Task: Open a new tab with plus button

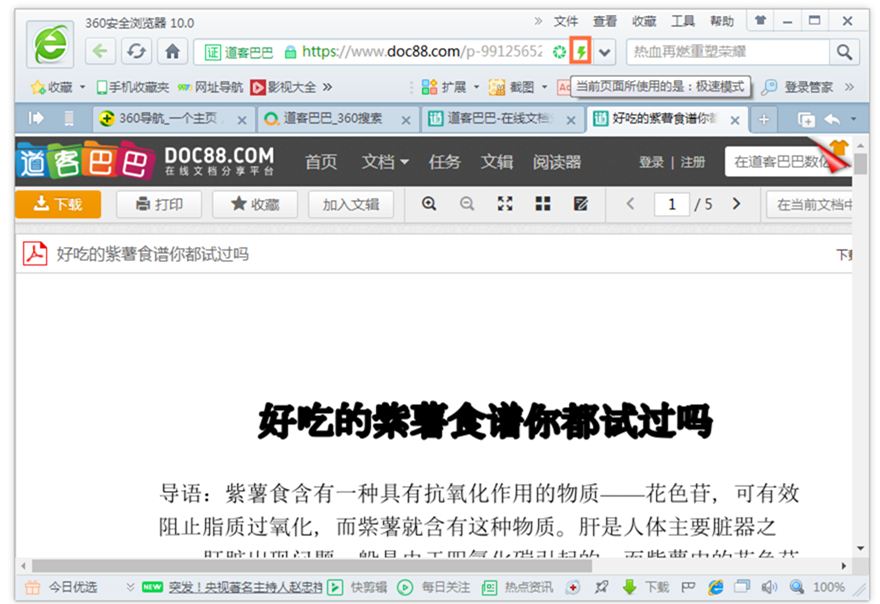Action: point(763,120)
